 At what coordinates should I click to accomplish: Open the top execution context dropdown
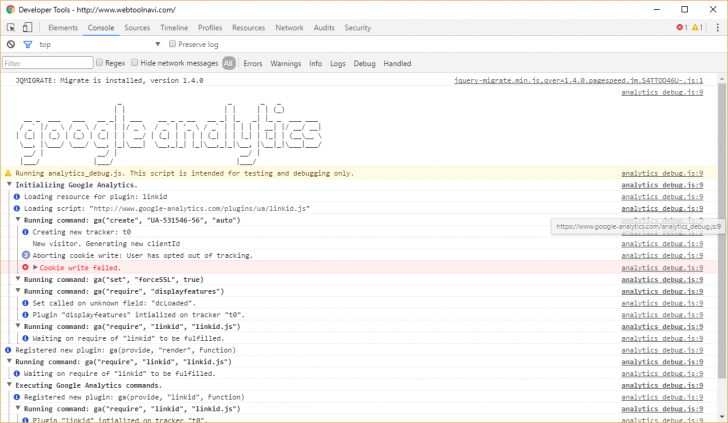pos(99,44)
